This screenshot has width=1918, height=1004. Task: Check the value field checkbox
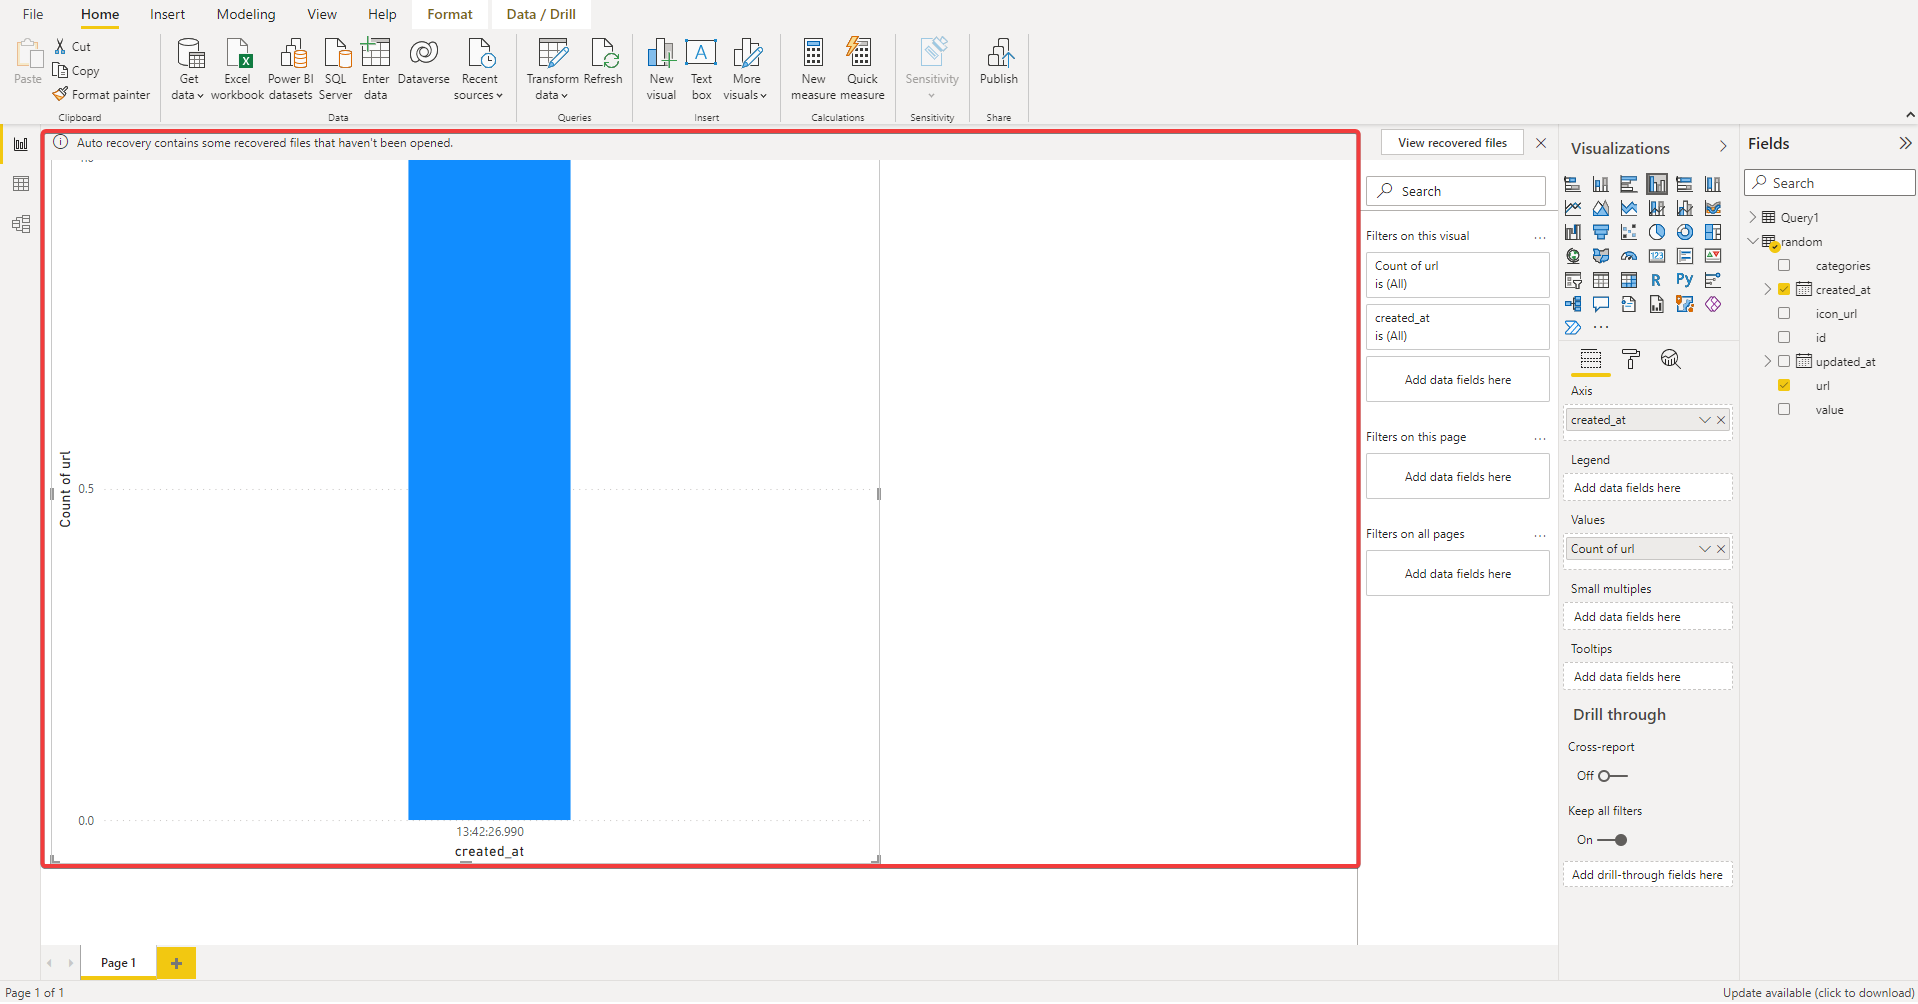pyautogui.click(x=1784, y=410)
